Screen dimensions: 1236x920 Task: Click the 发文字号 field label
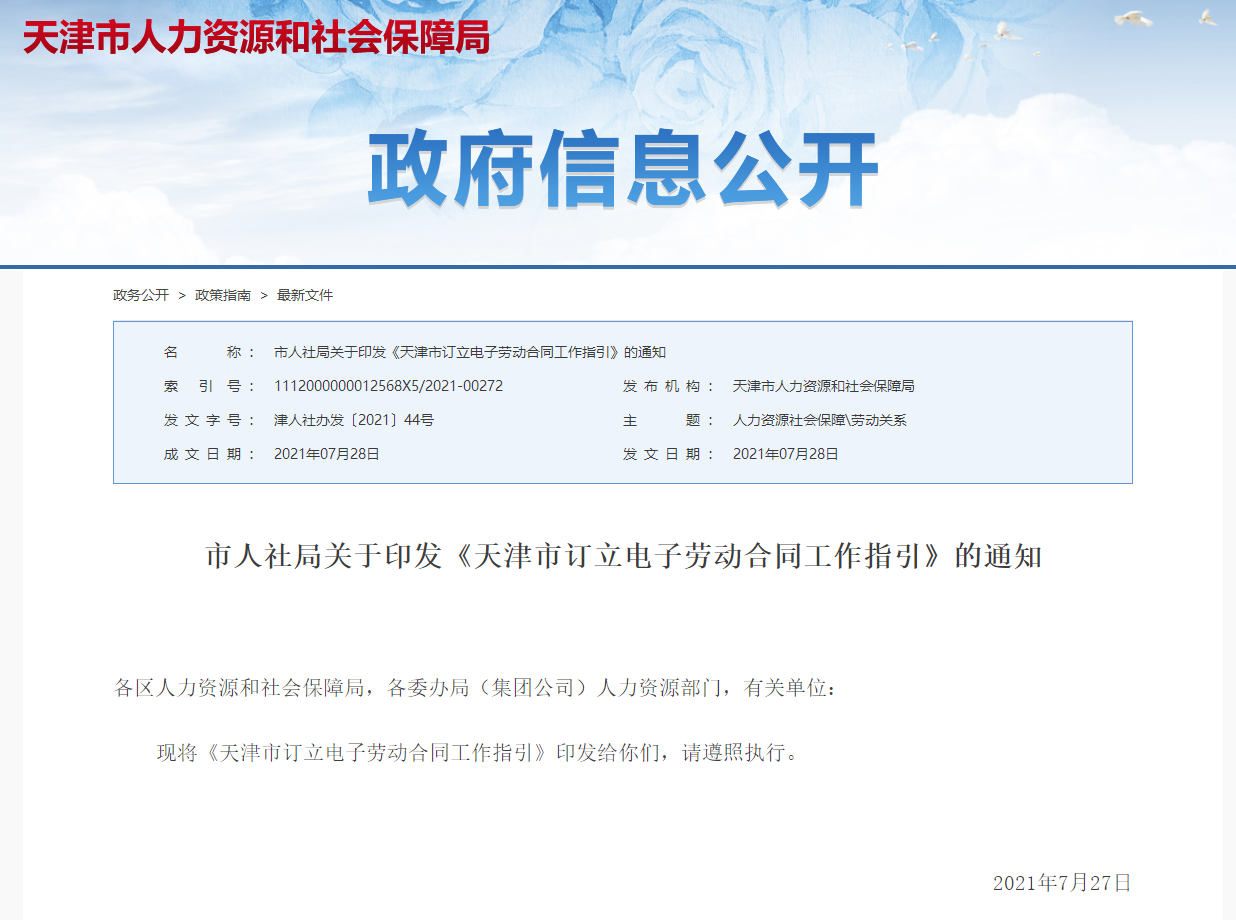pos(203,420)
